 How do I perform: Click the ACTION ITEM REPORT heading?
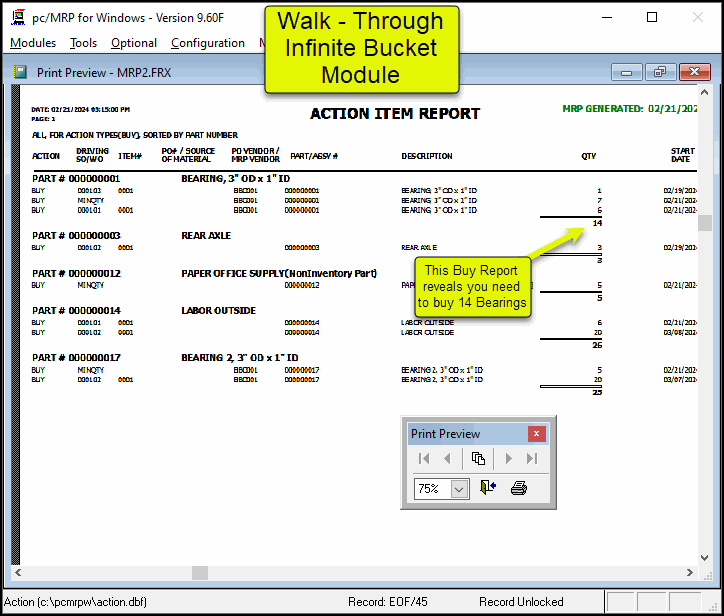coord(395,114)
